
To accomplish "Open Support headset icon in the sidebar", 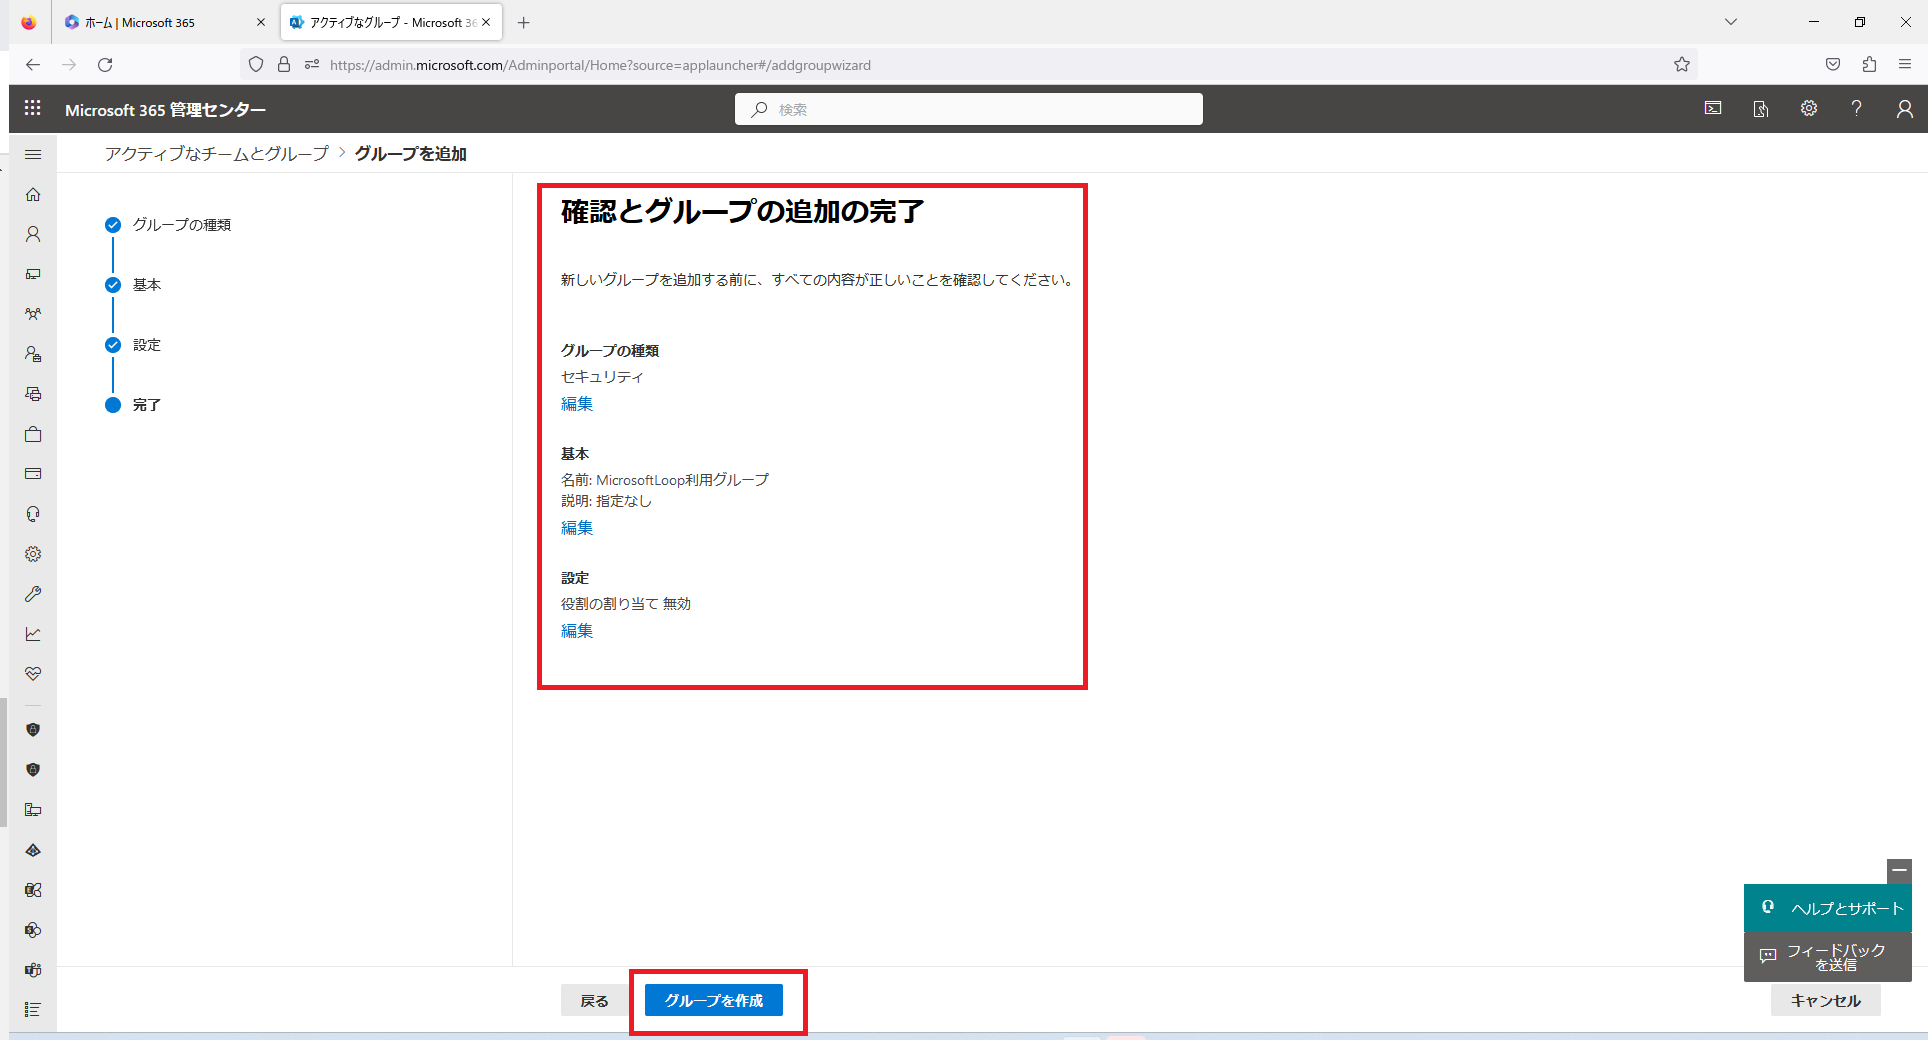I will (x=33, y=514).
